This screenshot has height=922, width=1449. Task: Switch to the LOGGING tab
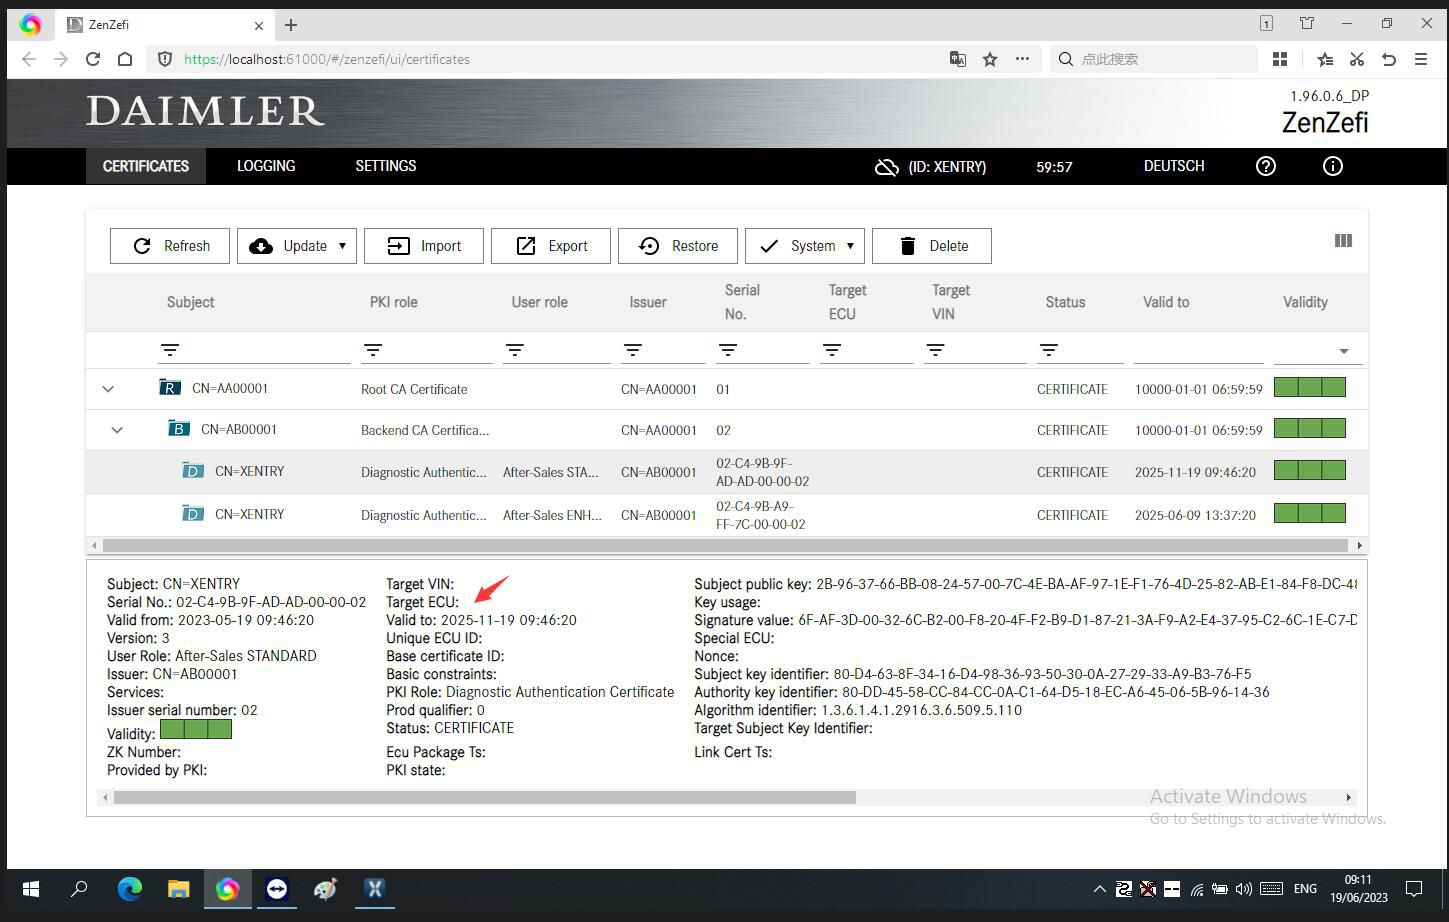[266, 166]
